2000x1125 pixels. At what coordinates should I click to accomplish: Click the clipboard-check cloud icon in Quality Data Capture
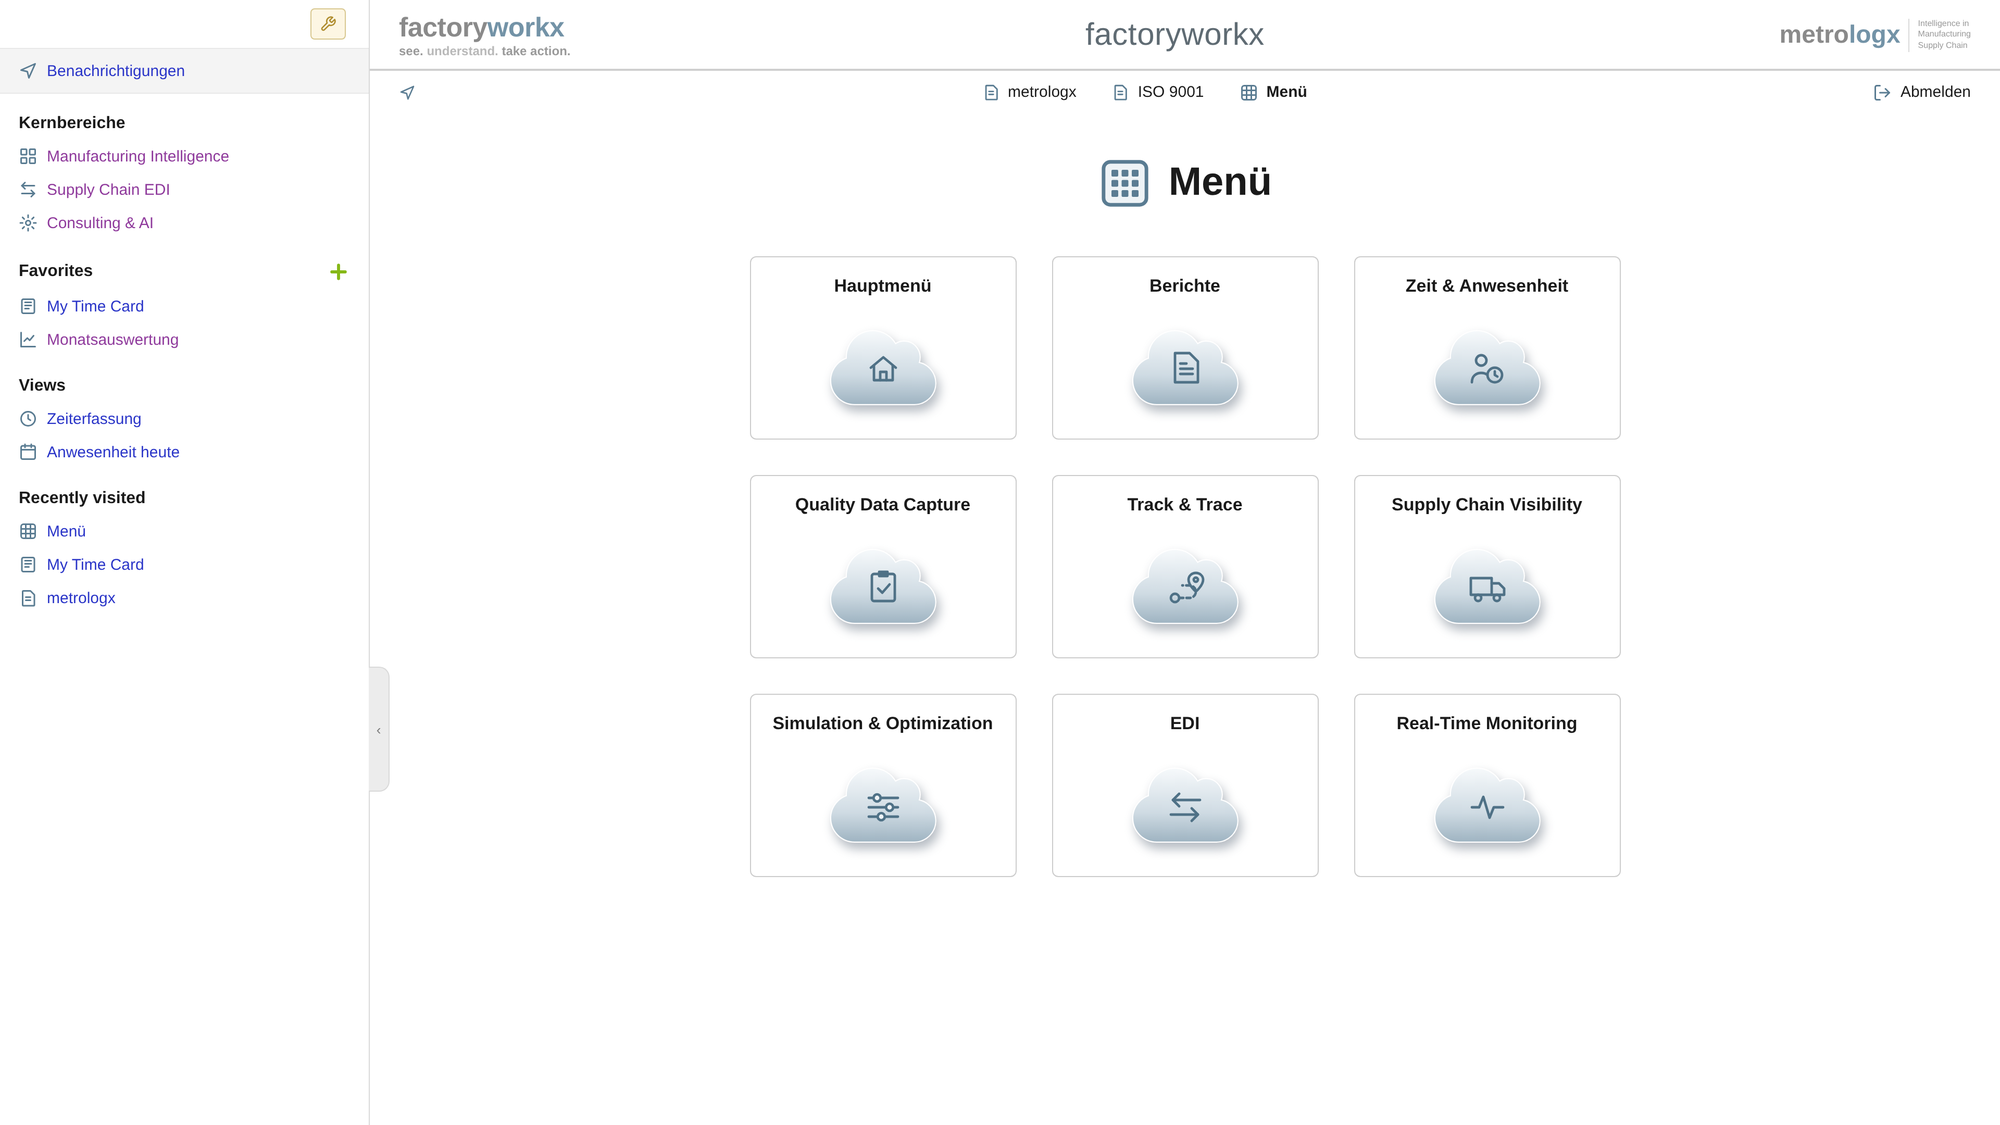(x=883, y=587)
